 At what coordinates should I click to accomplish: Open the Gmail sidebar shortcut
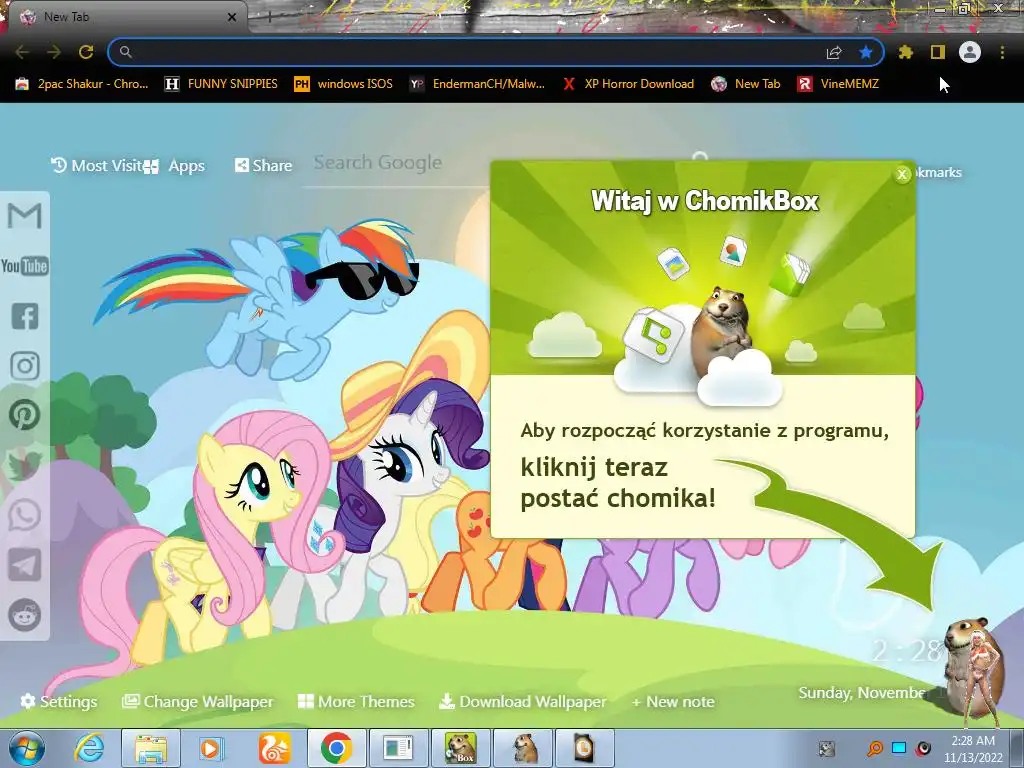[x=25, y=216]
